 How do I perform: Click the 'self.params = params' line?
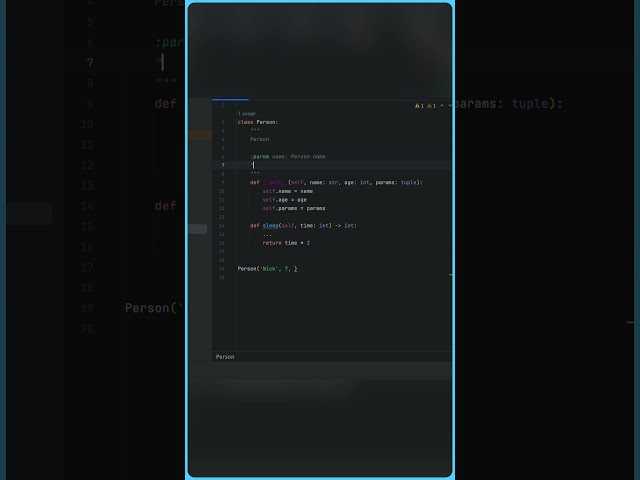[x=294, y=208]
